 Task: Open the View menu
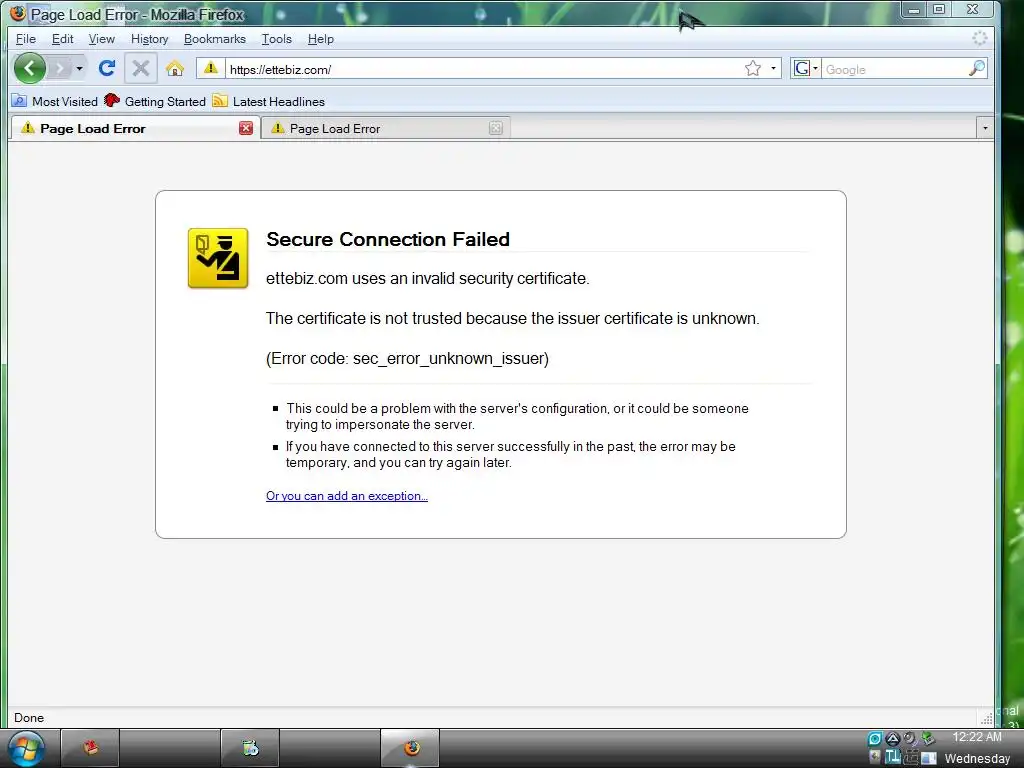click(x=101, y=39)
